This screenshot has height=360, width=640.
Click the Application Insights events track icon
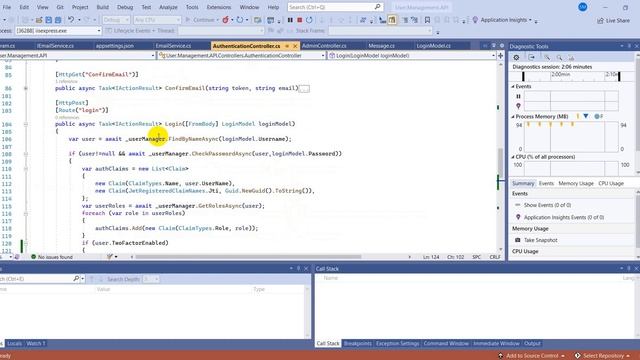[518, 106]
